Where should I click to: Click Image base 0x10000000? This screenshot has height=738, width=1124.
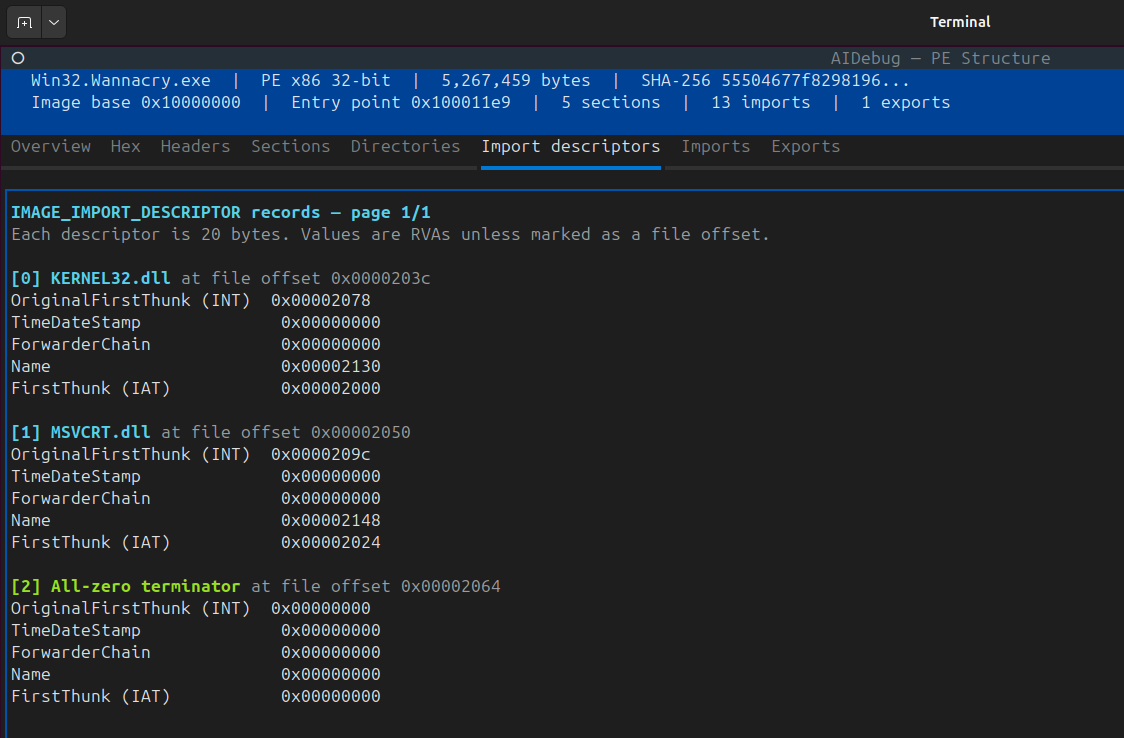(136, 102)
